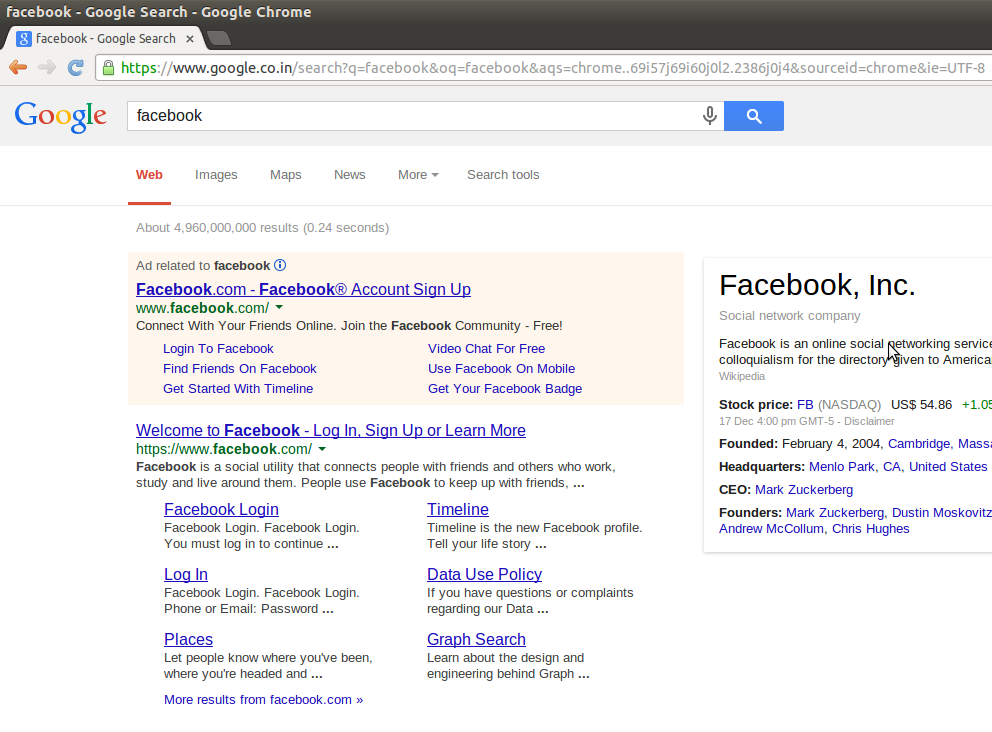Image resolution: width=992 pixels, height=732 pixels.
Task: Click the tab favicon for facebook search
Action: click(x=23, y=39)
